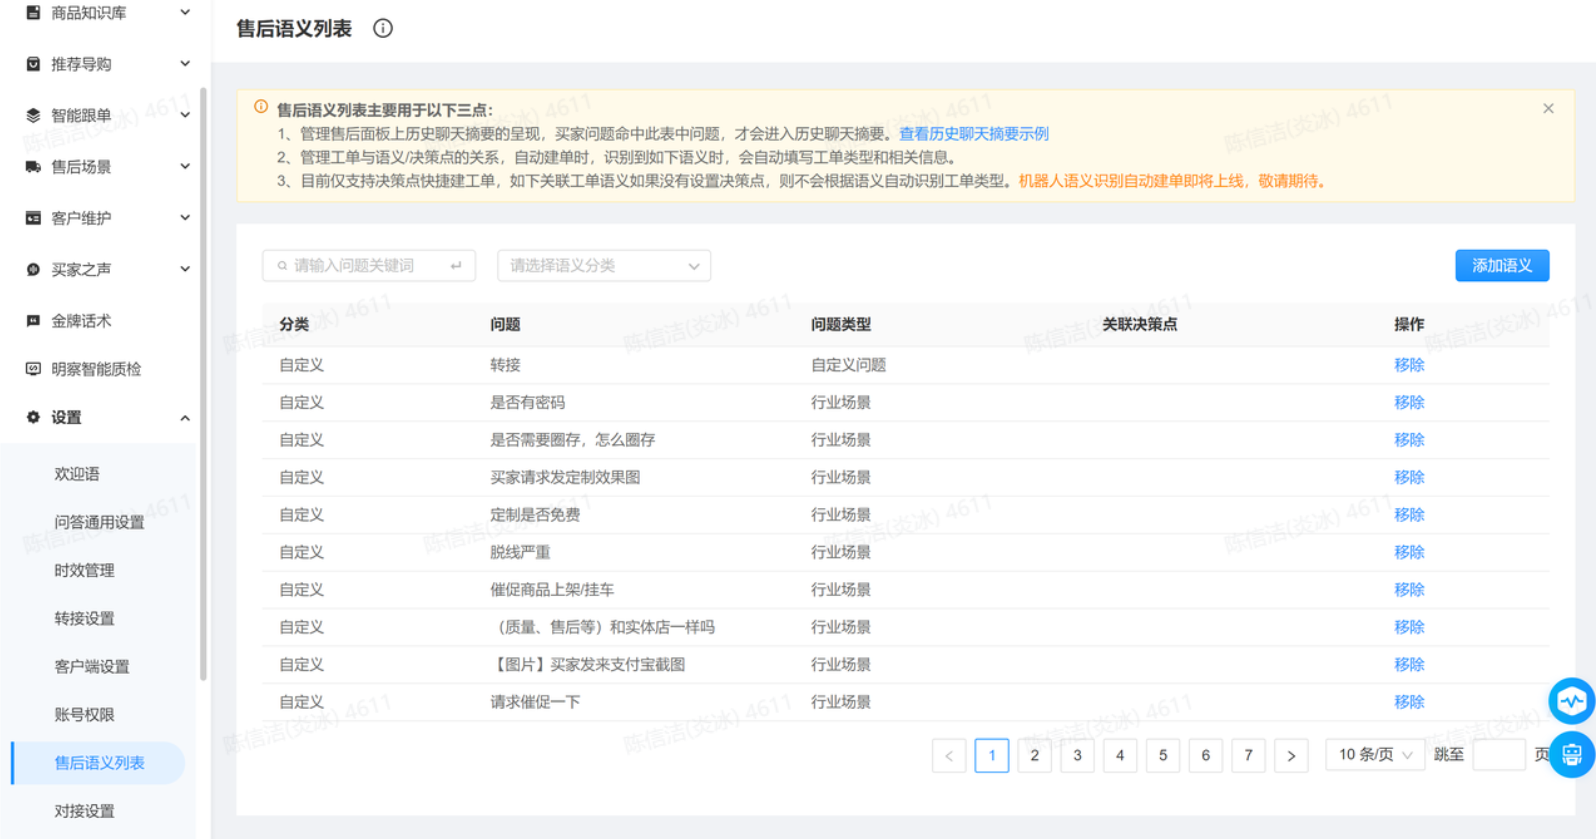Image resolution: width=1596 pixels, height=839 pixels.
Task: Go to page 4
Action: pyautogui.click(x=1120, y=756)
